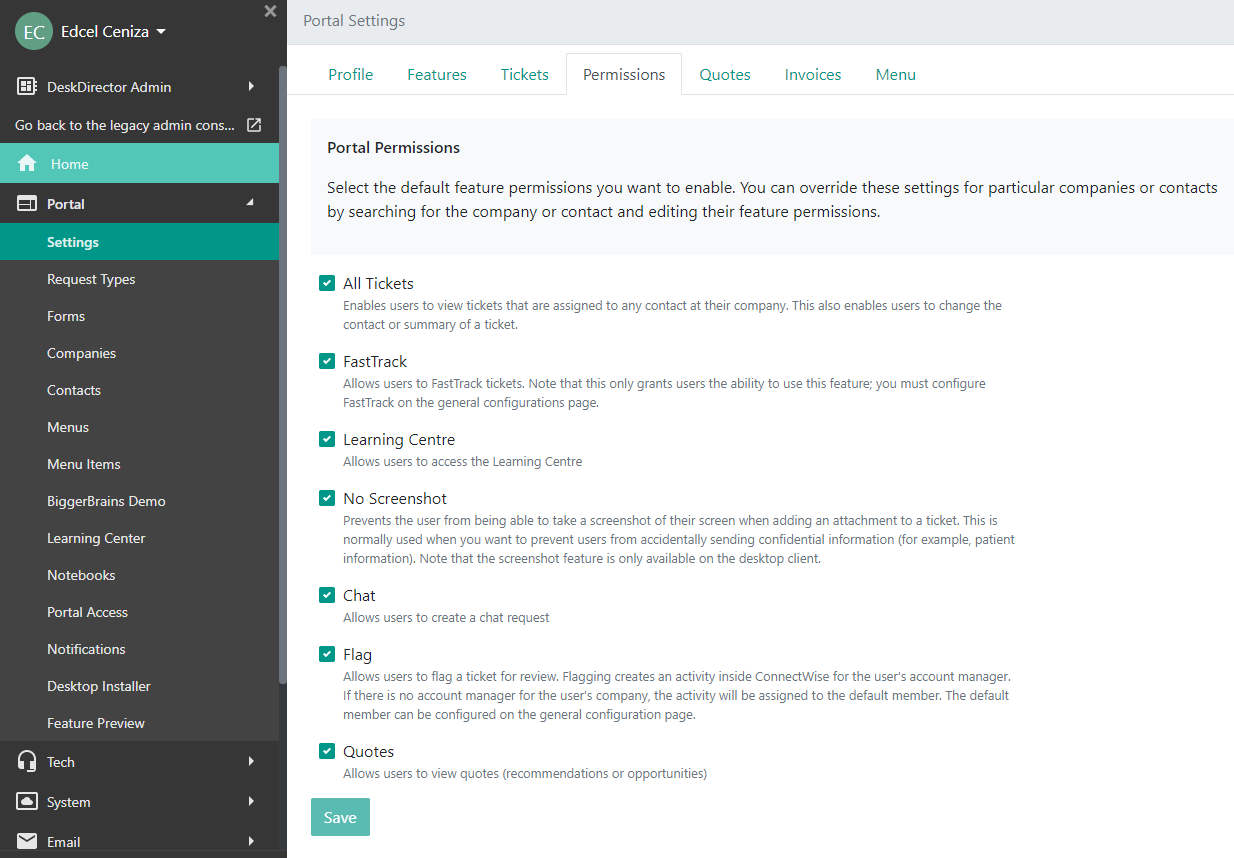Screen dimensions: 1234x858
Task: Expand the Email section arrow
Action: click(x=251, y=841)
